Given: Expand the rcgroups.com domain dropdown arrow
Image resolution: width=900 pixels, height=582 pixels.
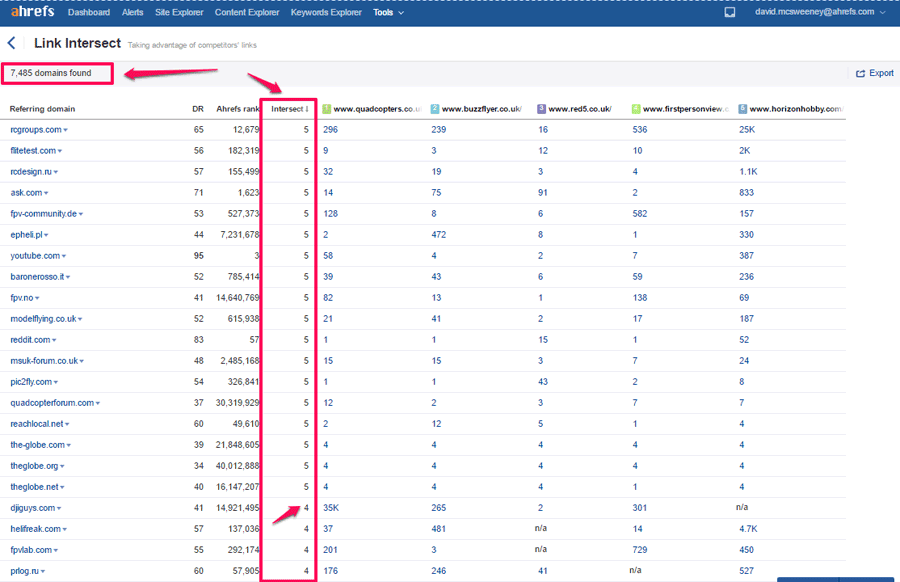Looking at the screenshot, I should [x=65, y=130].
